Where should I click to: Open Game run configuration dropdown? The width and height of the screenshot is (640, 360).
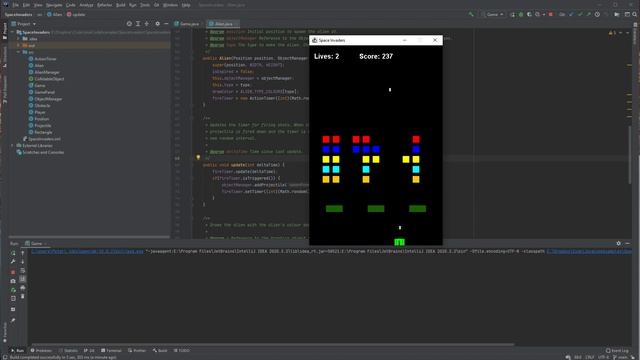492,14
